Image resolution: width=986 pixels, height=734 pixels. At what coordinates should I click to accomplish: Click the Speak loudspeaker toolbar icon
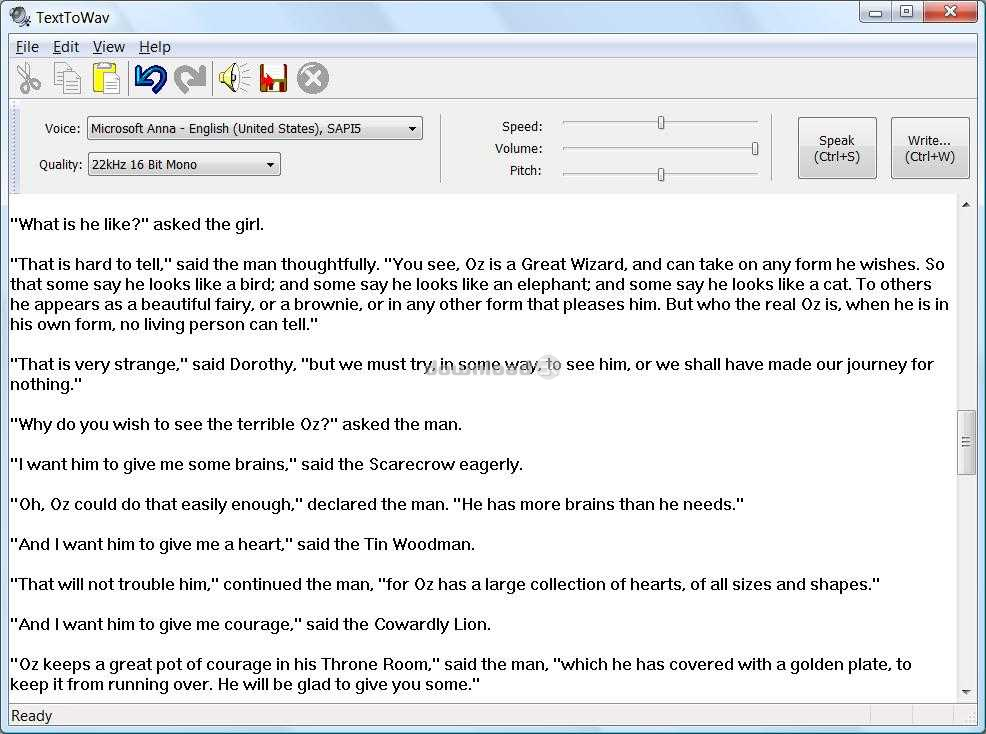click(x=234, y=79)
